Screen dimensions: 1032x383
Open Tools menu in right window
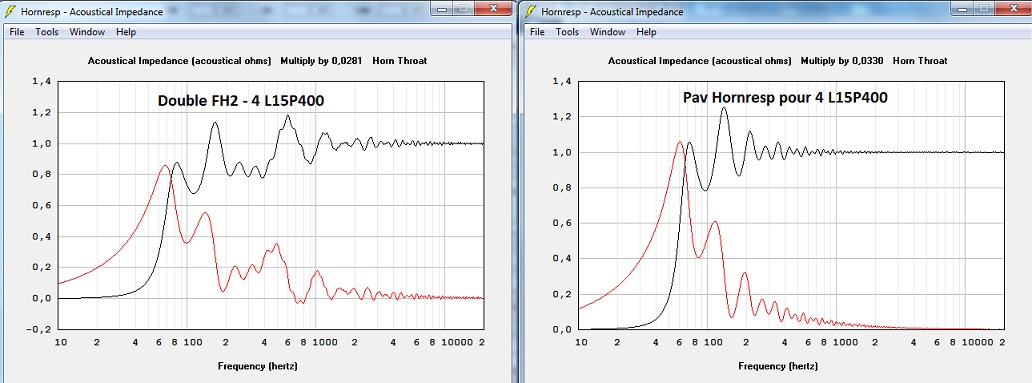pos(567,32)
